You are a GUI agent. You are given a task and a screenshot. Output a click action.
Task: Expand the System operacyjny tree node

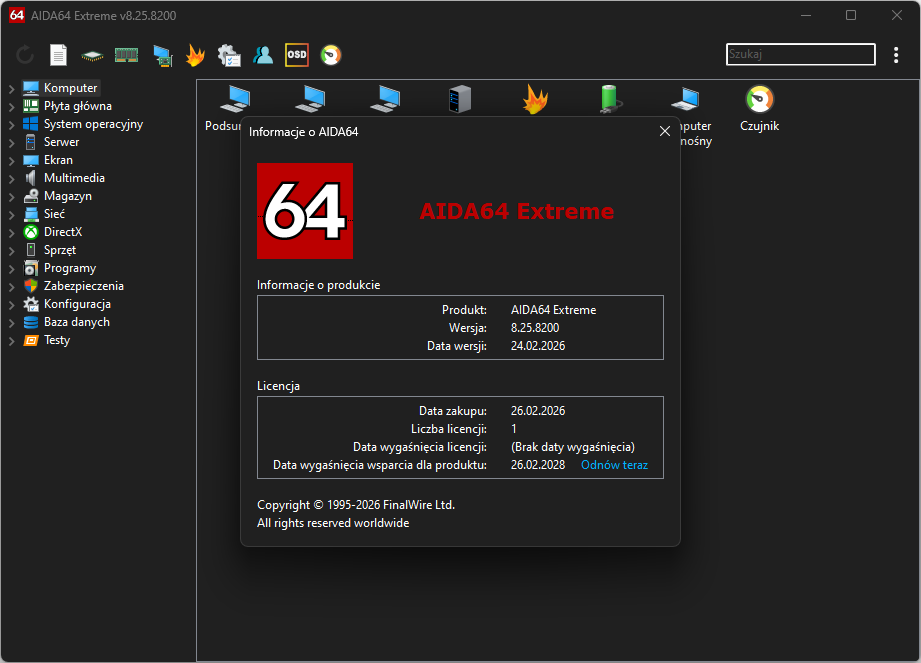click(12, 124)
